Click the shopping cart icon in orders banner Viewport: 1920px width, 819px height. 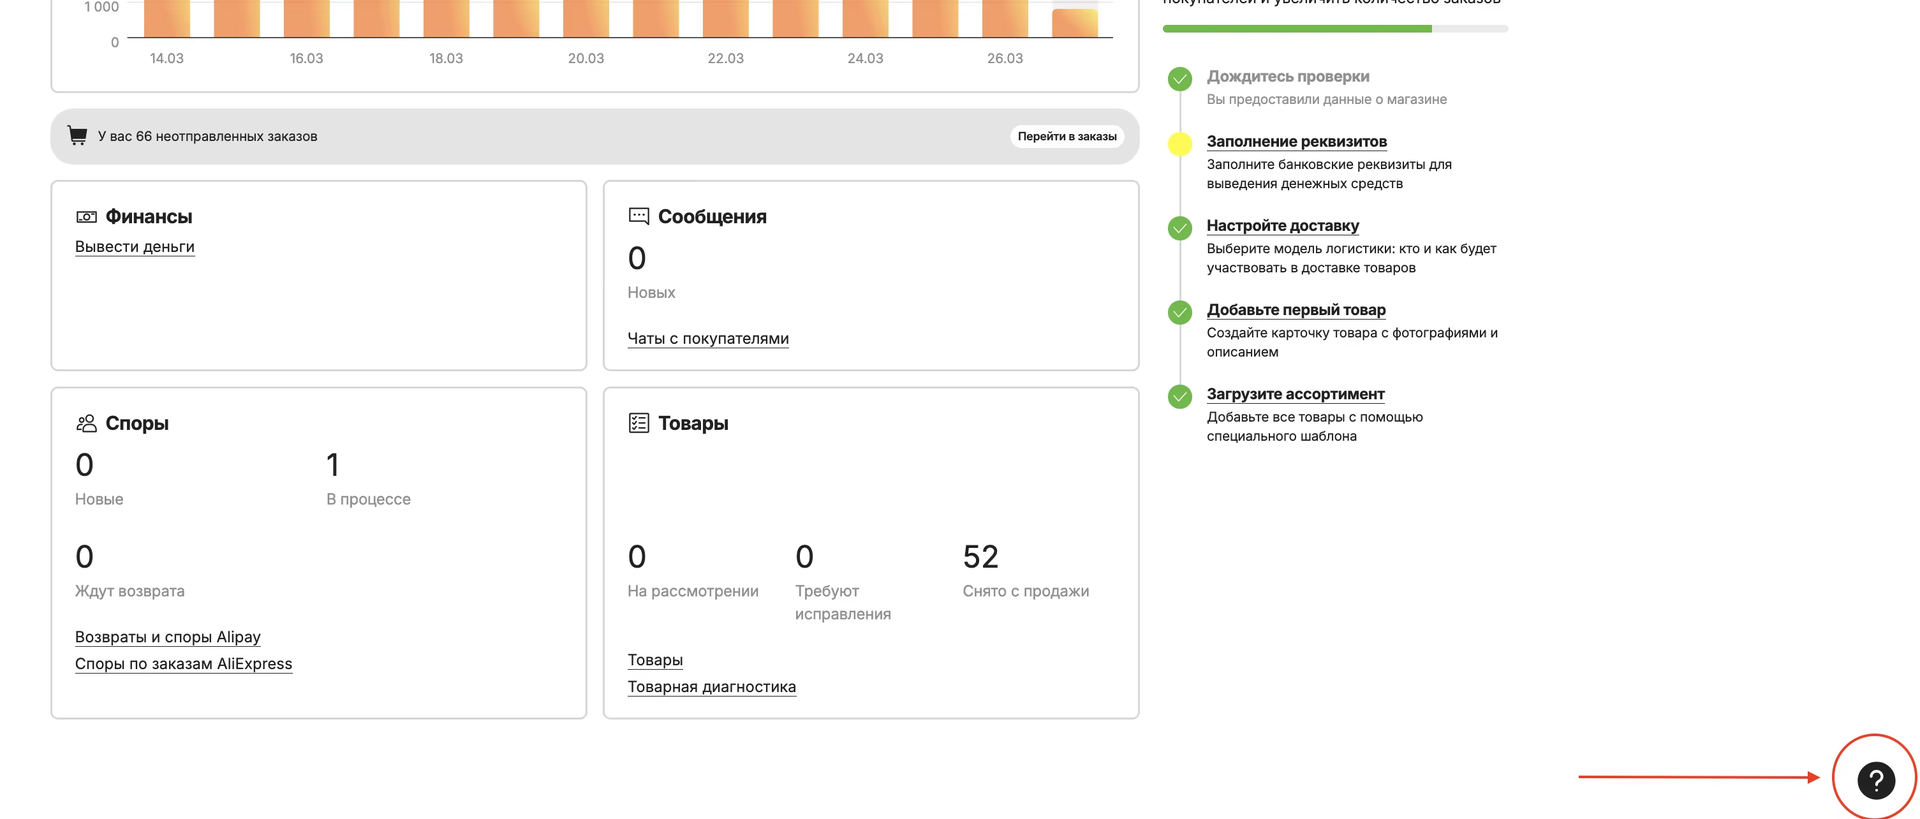coord(77,136)
